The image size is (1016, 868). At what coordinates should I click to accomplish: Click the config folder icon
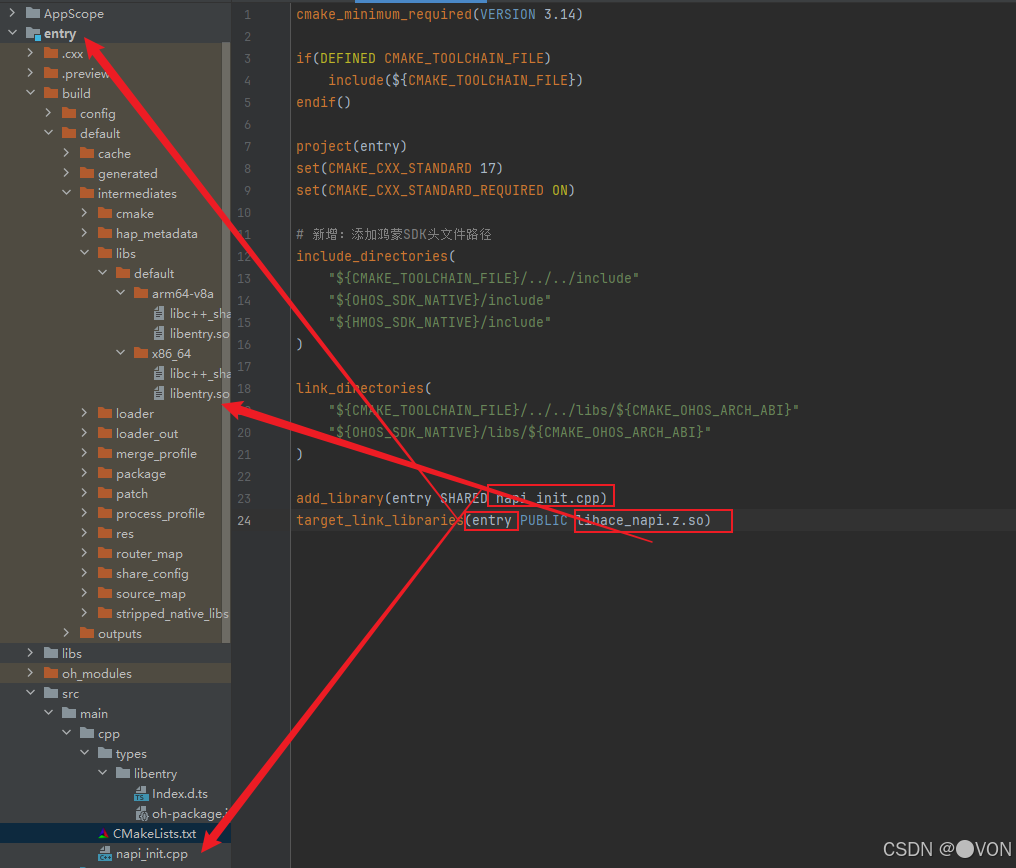point(69,113)
